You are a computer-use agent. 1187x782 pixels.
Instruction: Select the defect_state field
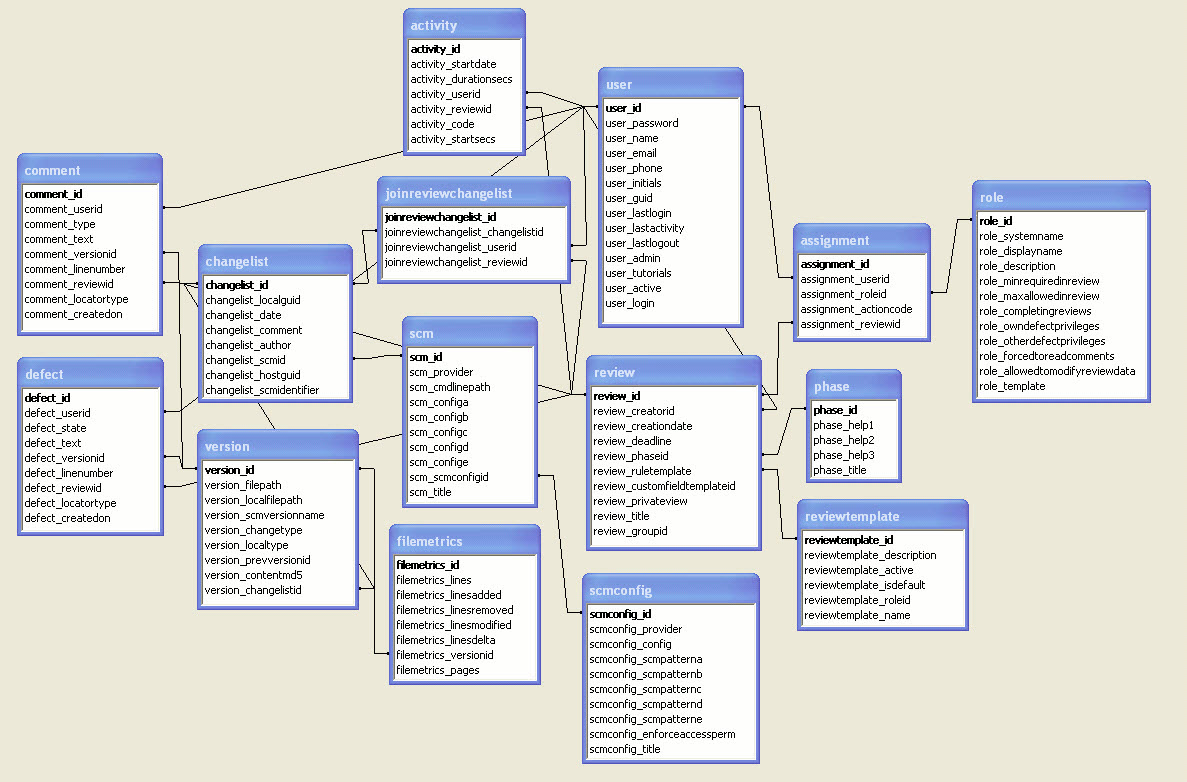coord(55,428)
